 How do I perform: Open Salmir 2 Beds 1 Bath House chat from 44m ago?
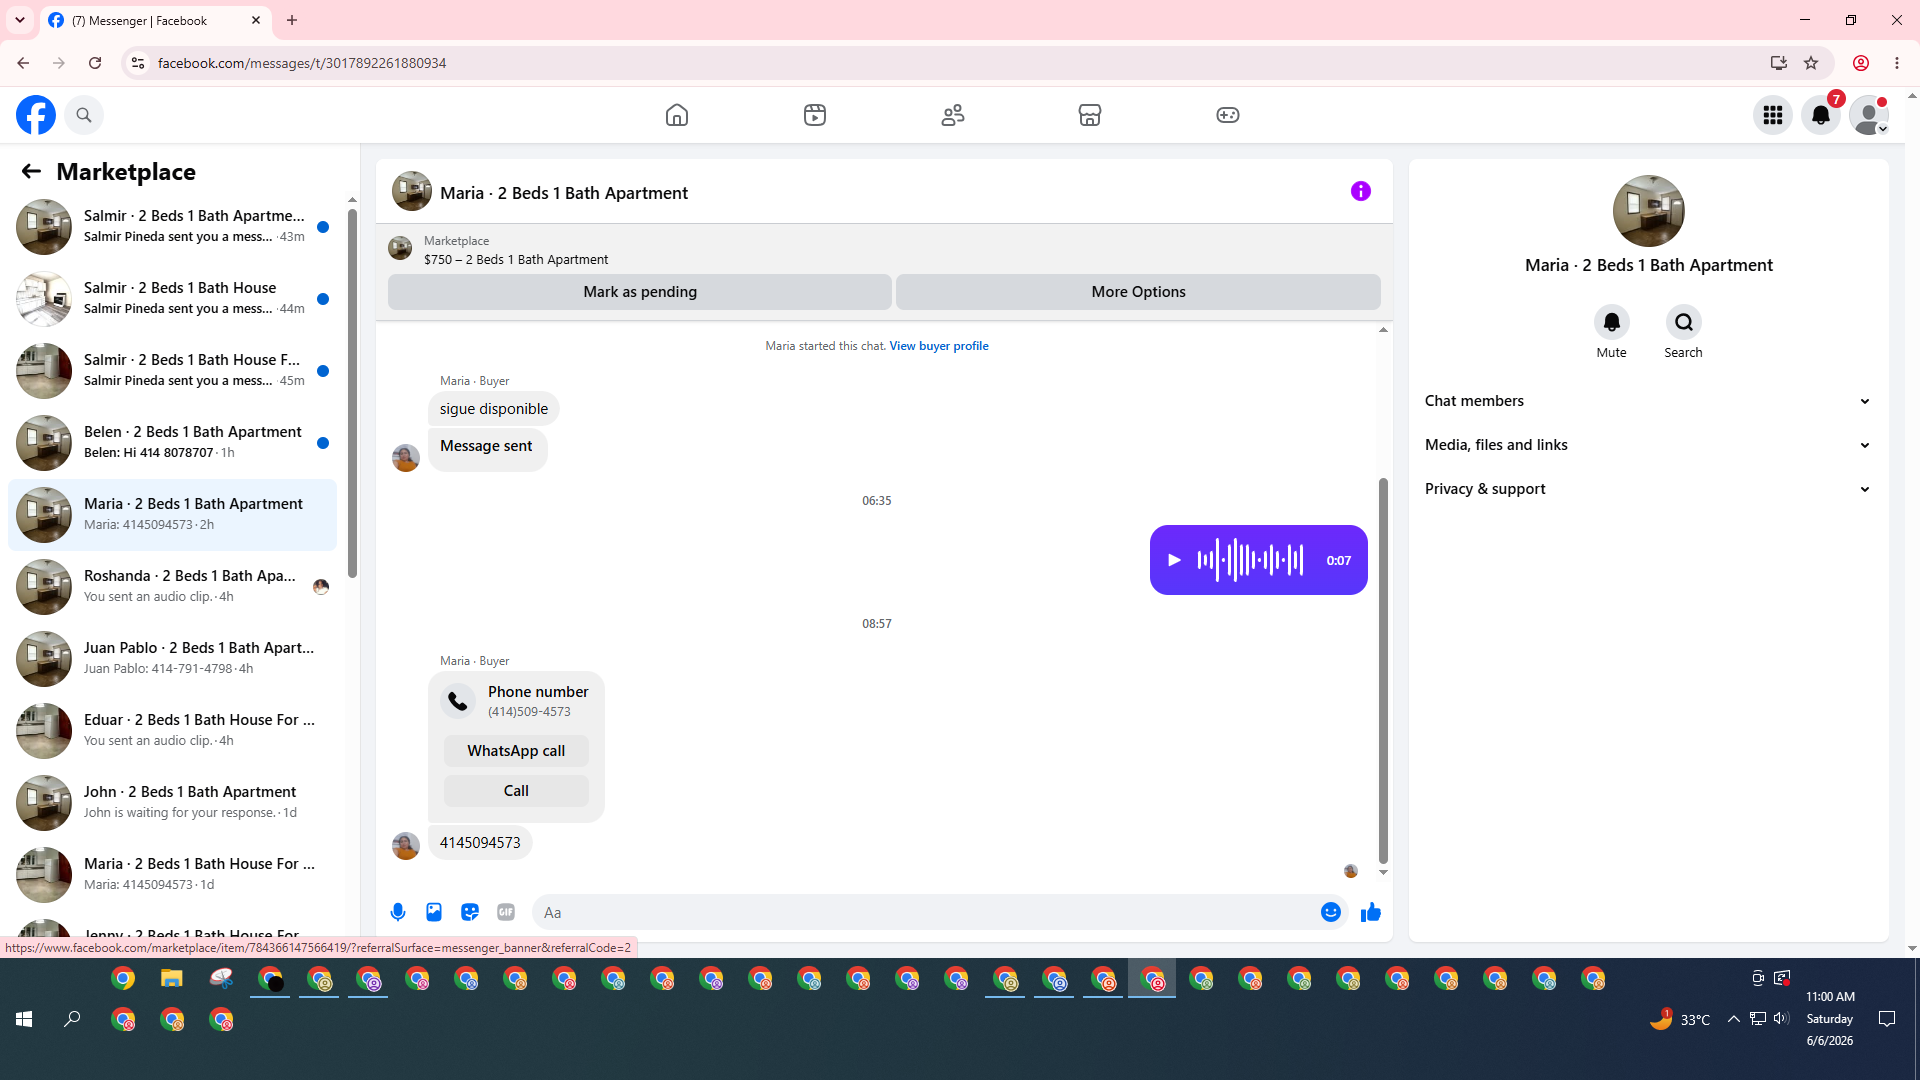[x=172, y=299]
